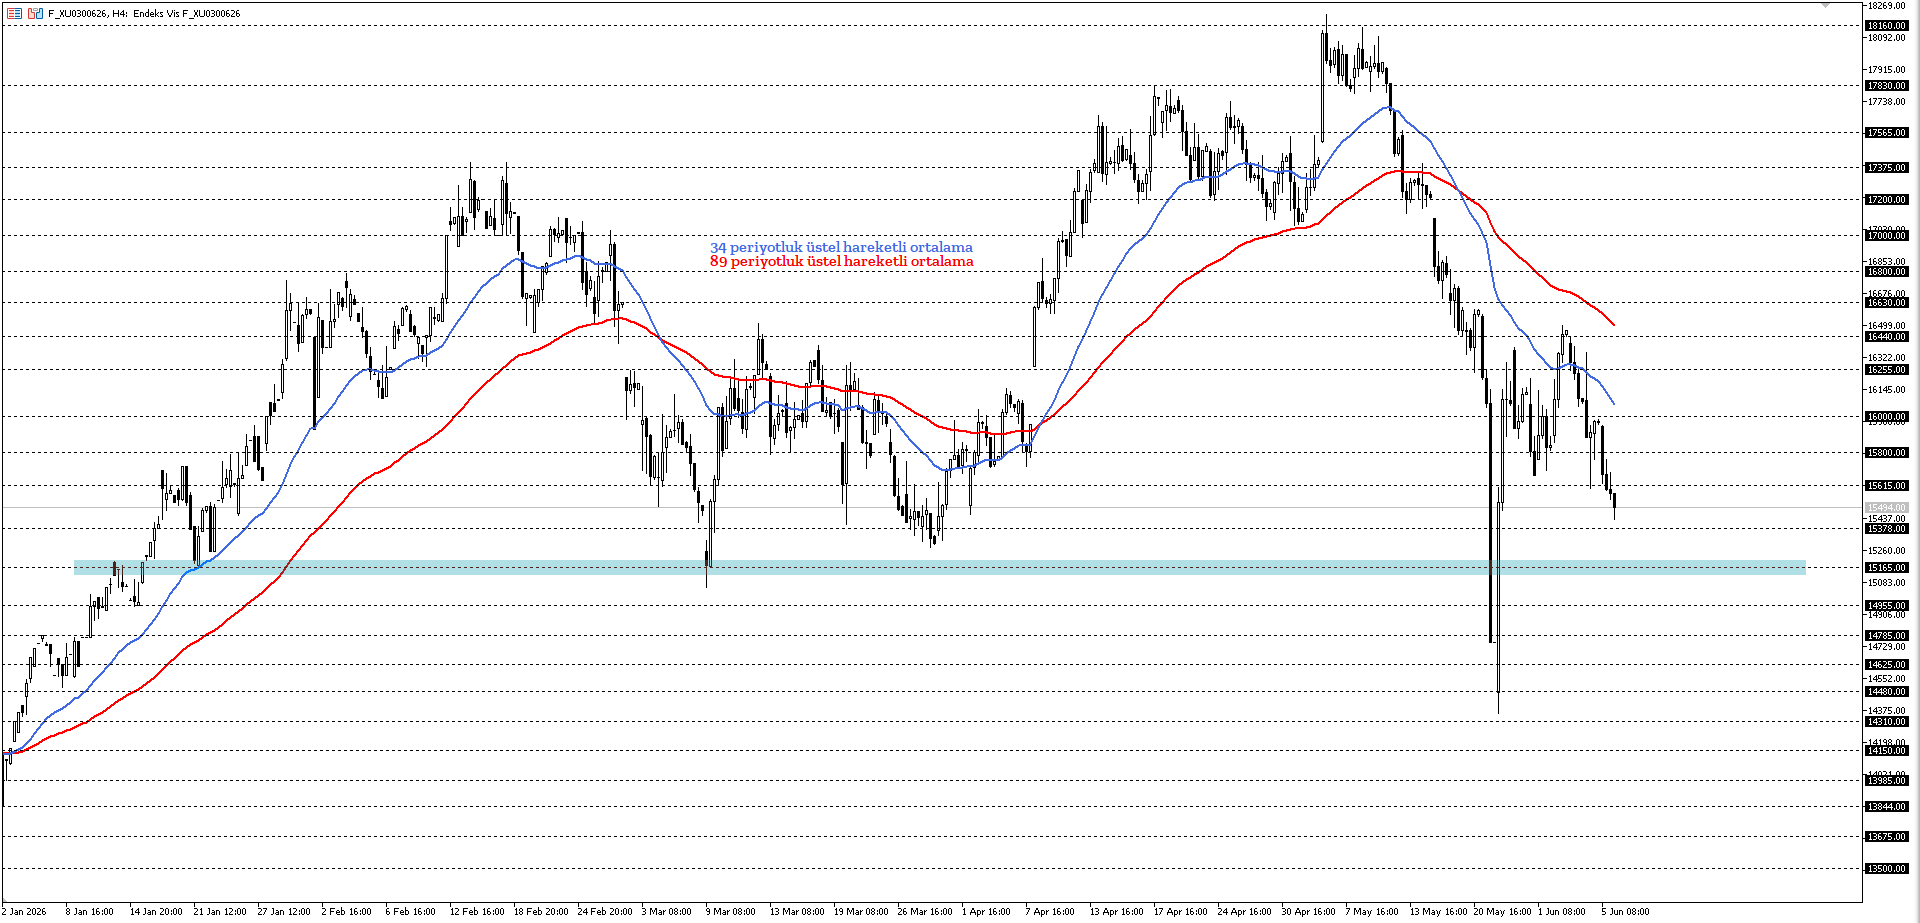
Task: Click the 14 Jan 20:00 time label
Action: pyautogui.click(x=156, y=912)
